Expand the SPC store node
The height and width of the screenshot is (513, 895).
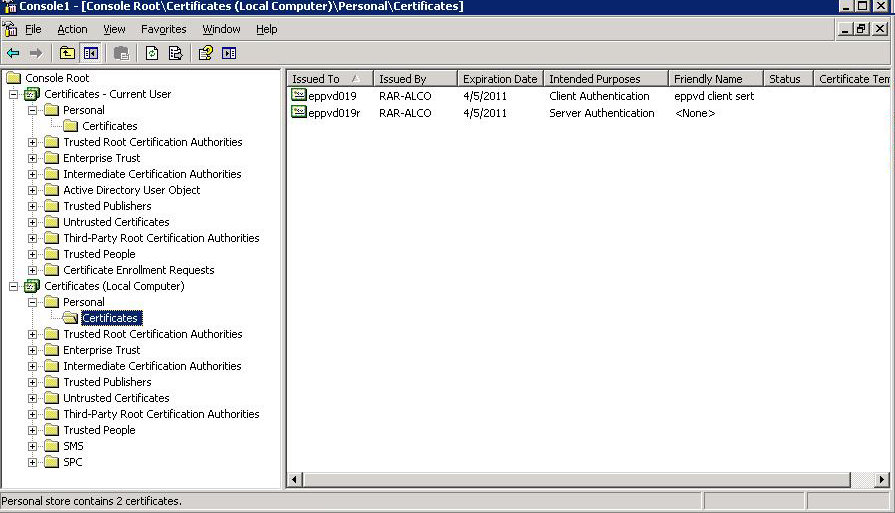pos(33,462)
